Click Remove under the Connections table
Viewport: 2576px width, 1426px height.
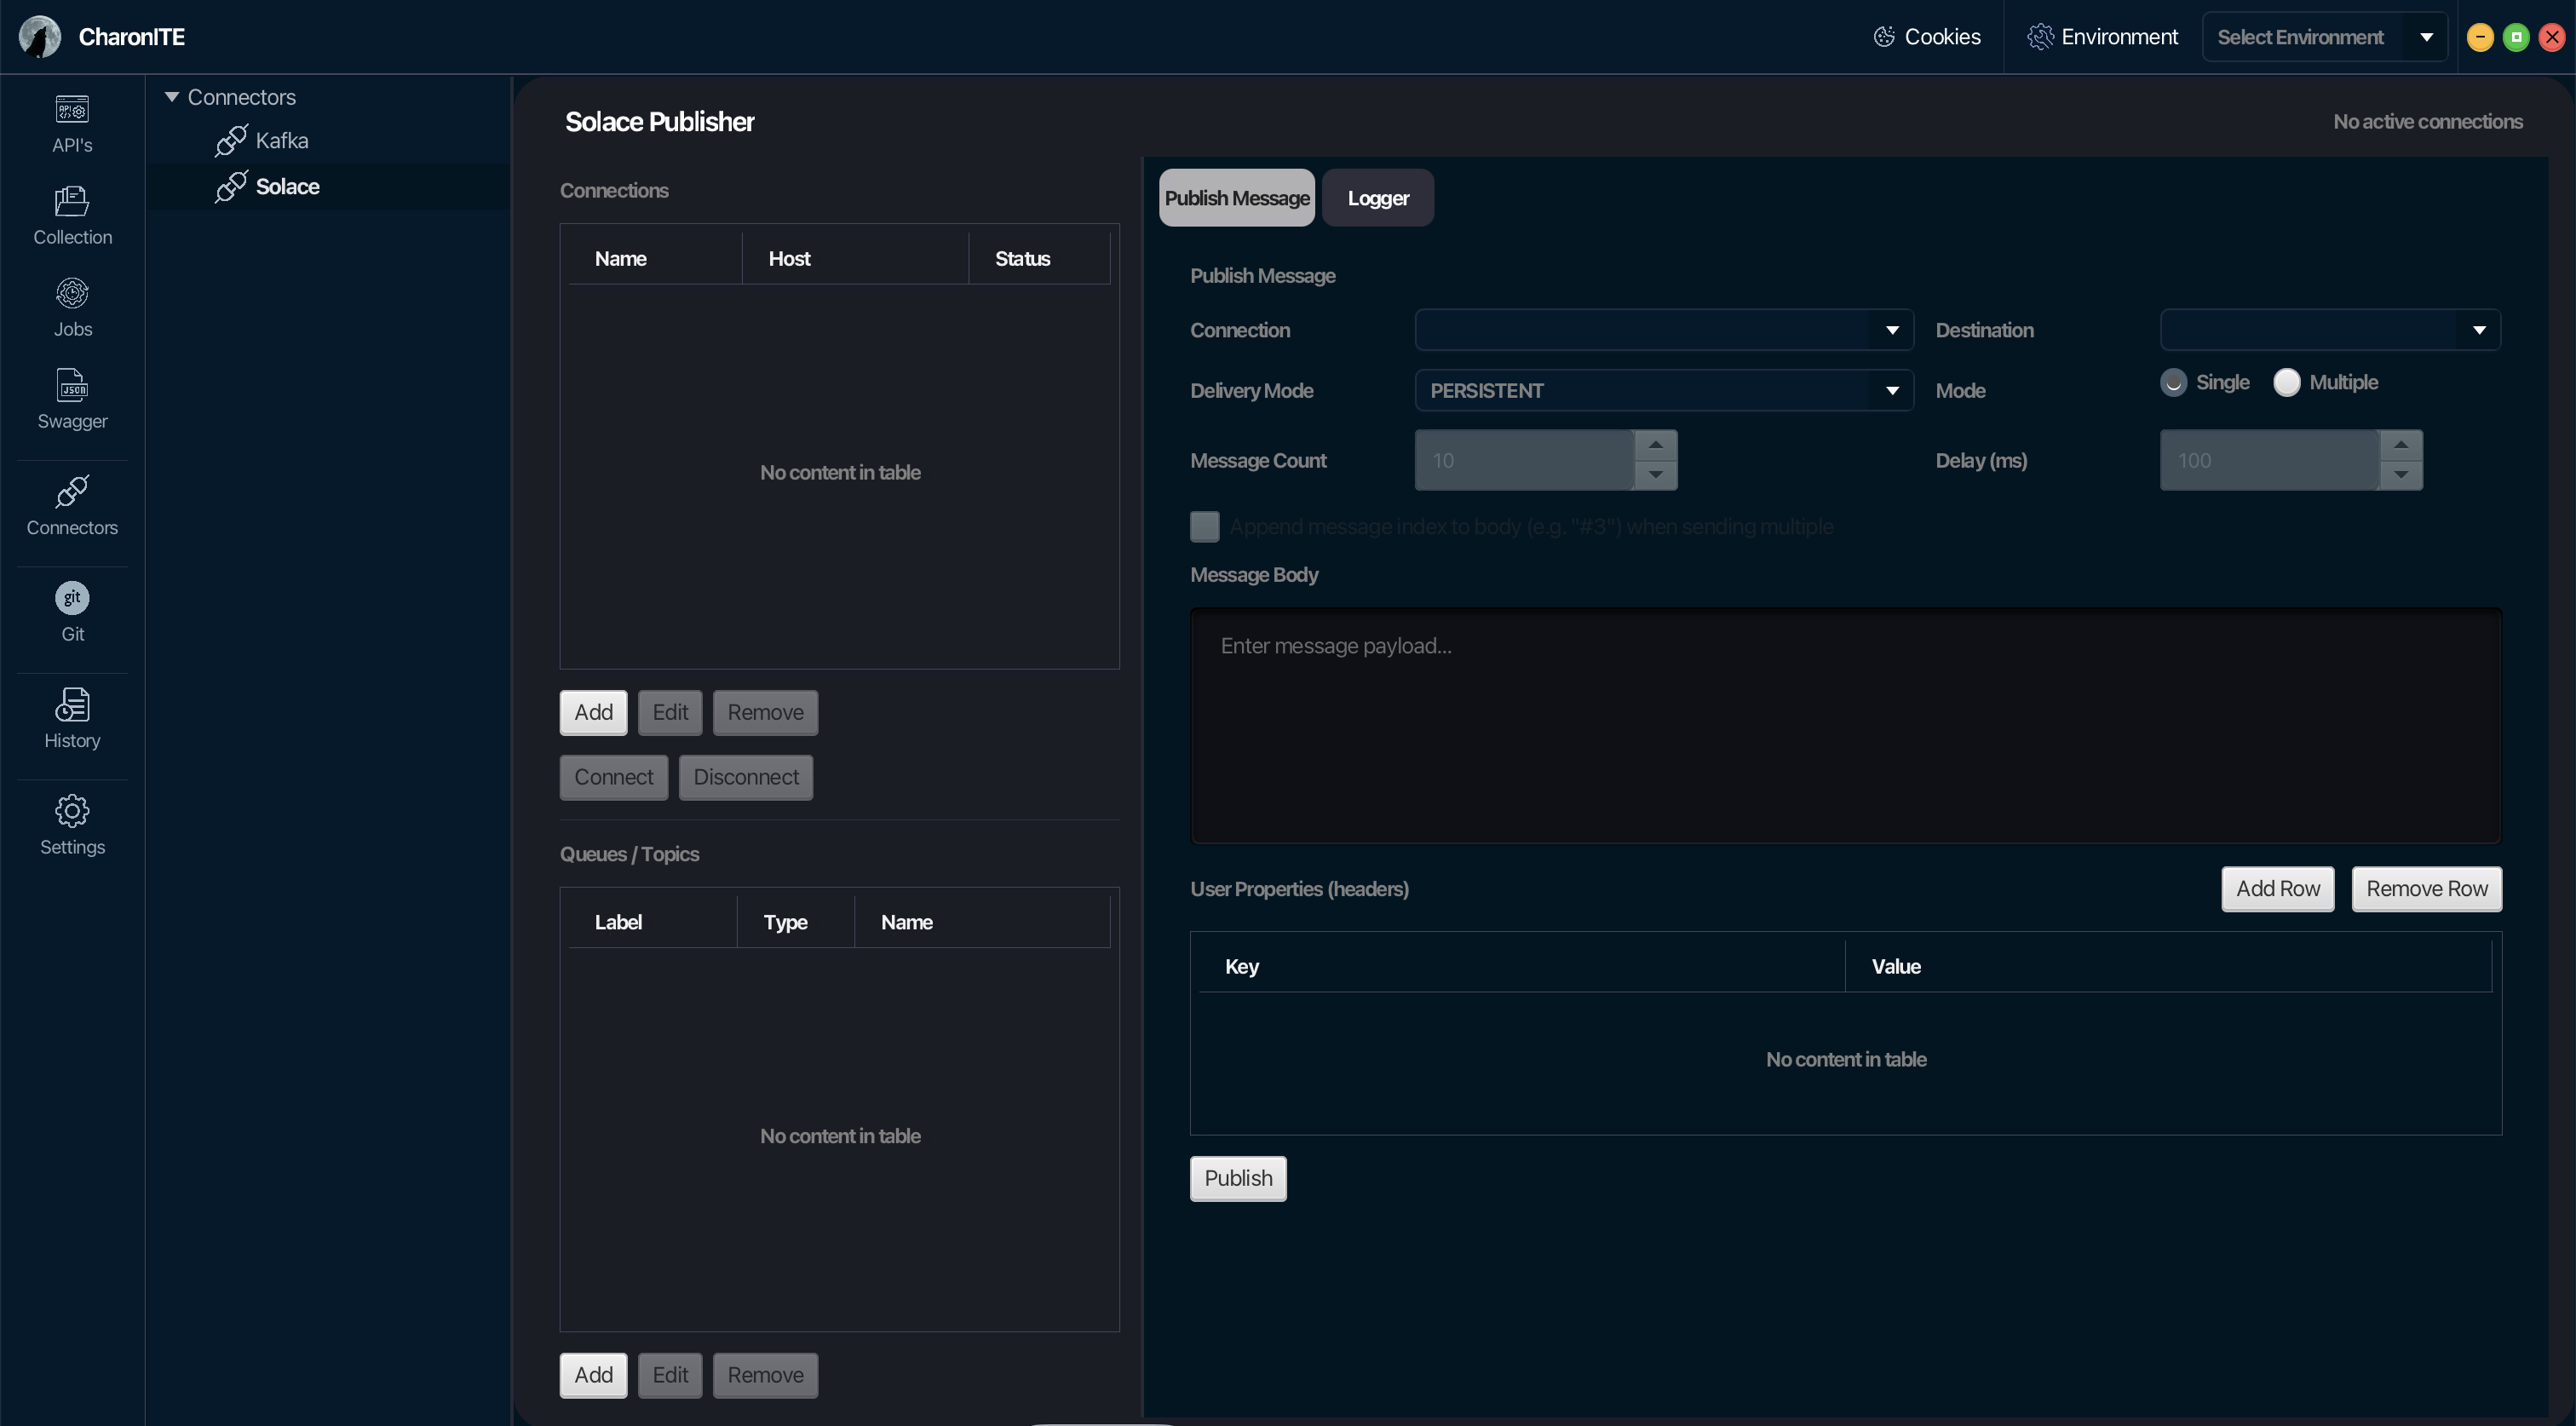[765, 713]
